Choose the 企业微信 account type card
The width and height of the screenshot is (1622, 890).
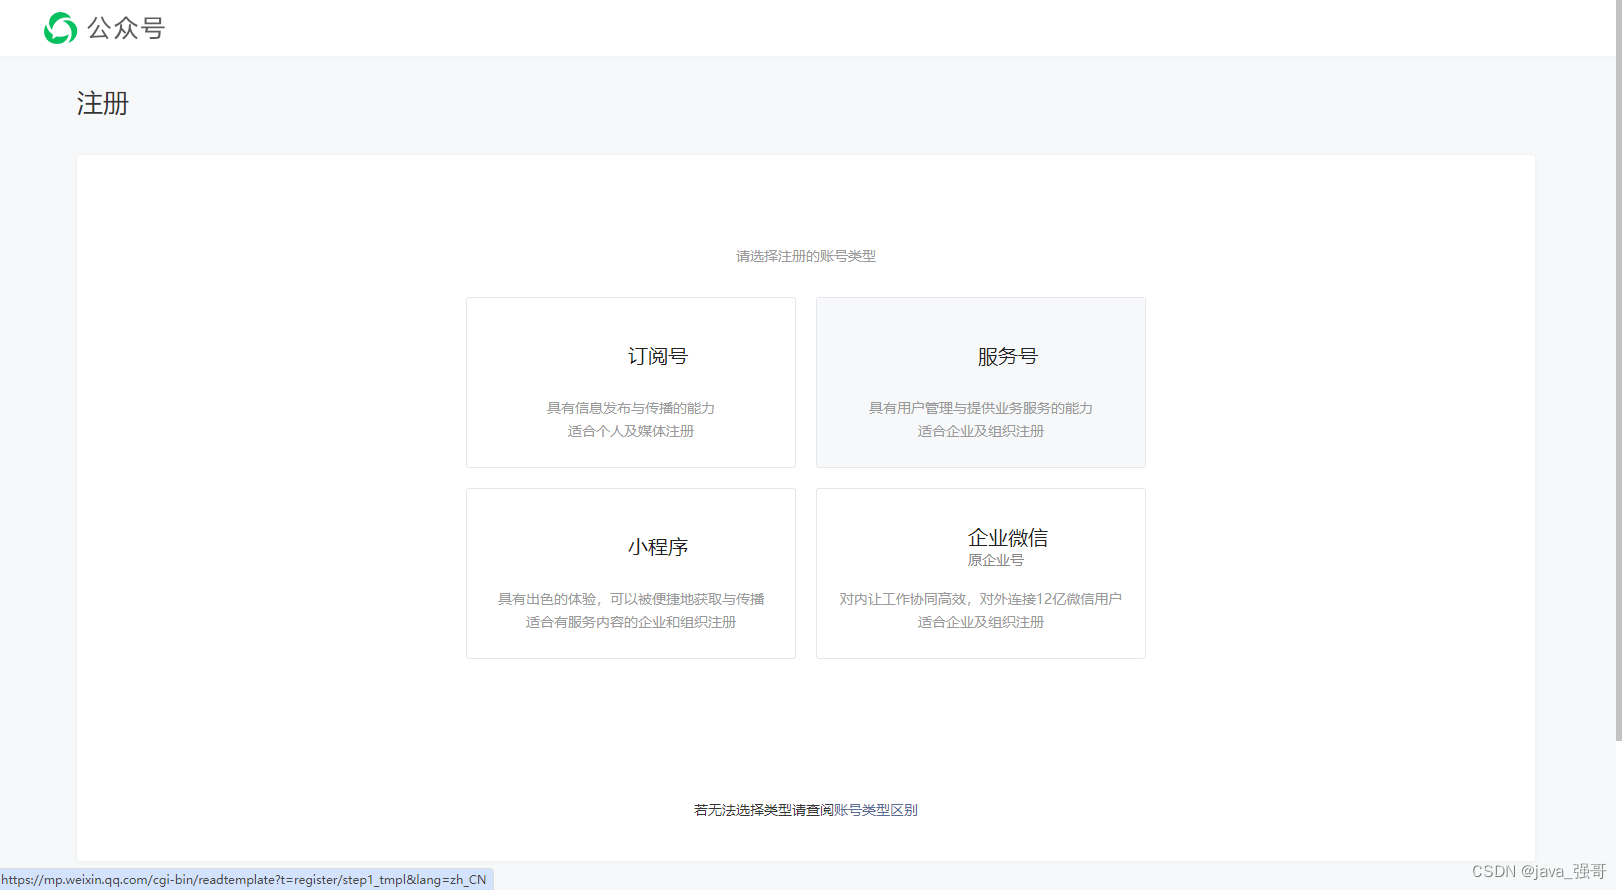point(981,573)
